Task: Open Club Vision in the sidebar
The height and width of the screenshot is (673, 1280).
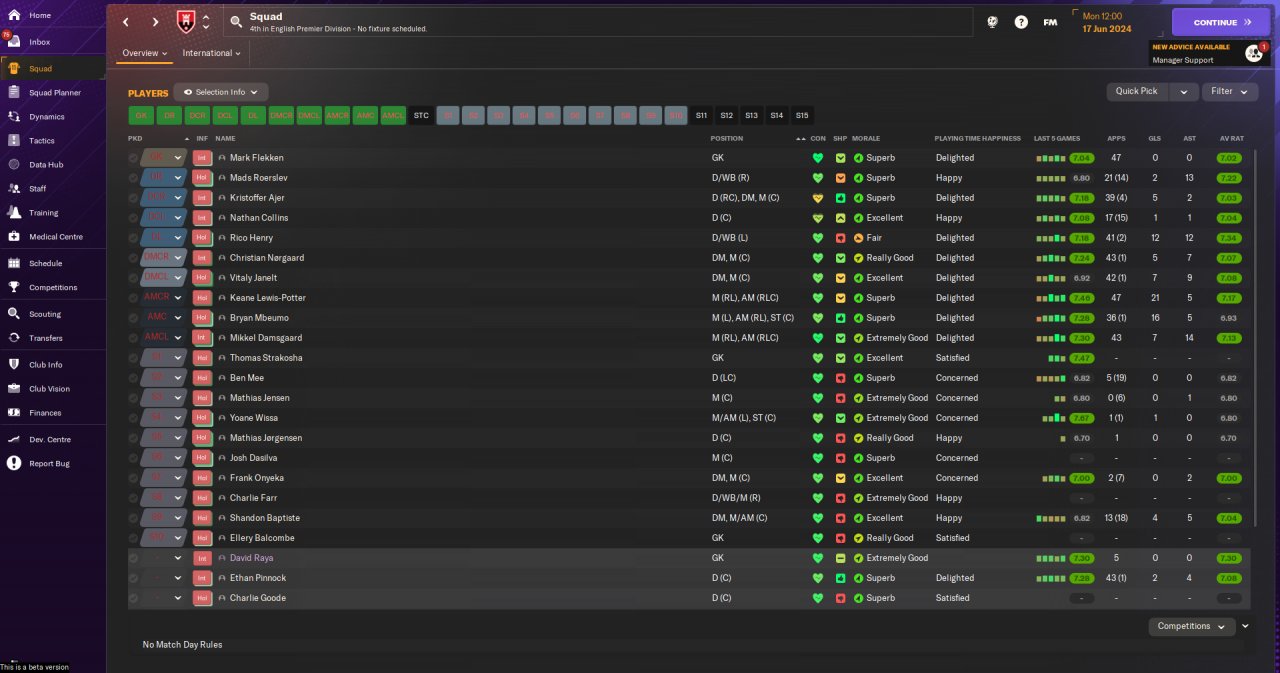Action: tap(49, 389)
